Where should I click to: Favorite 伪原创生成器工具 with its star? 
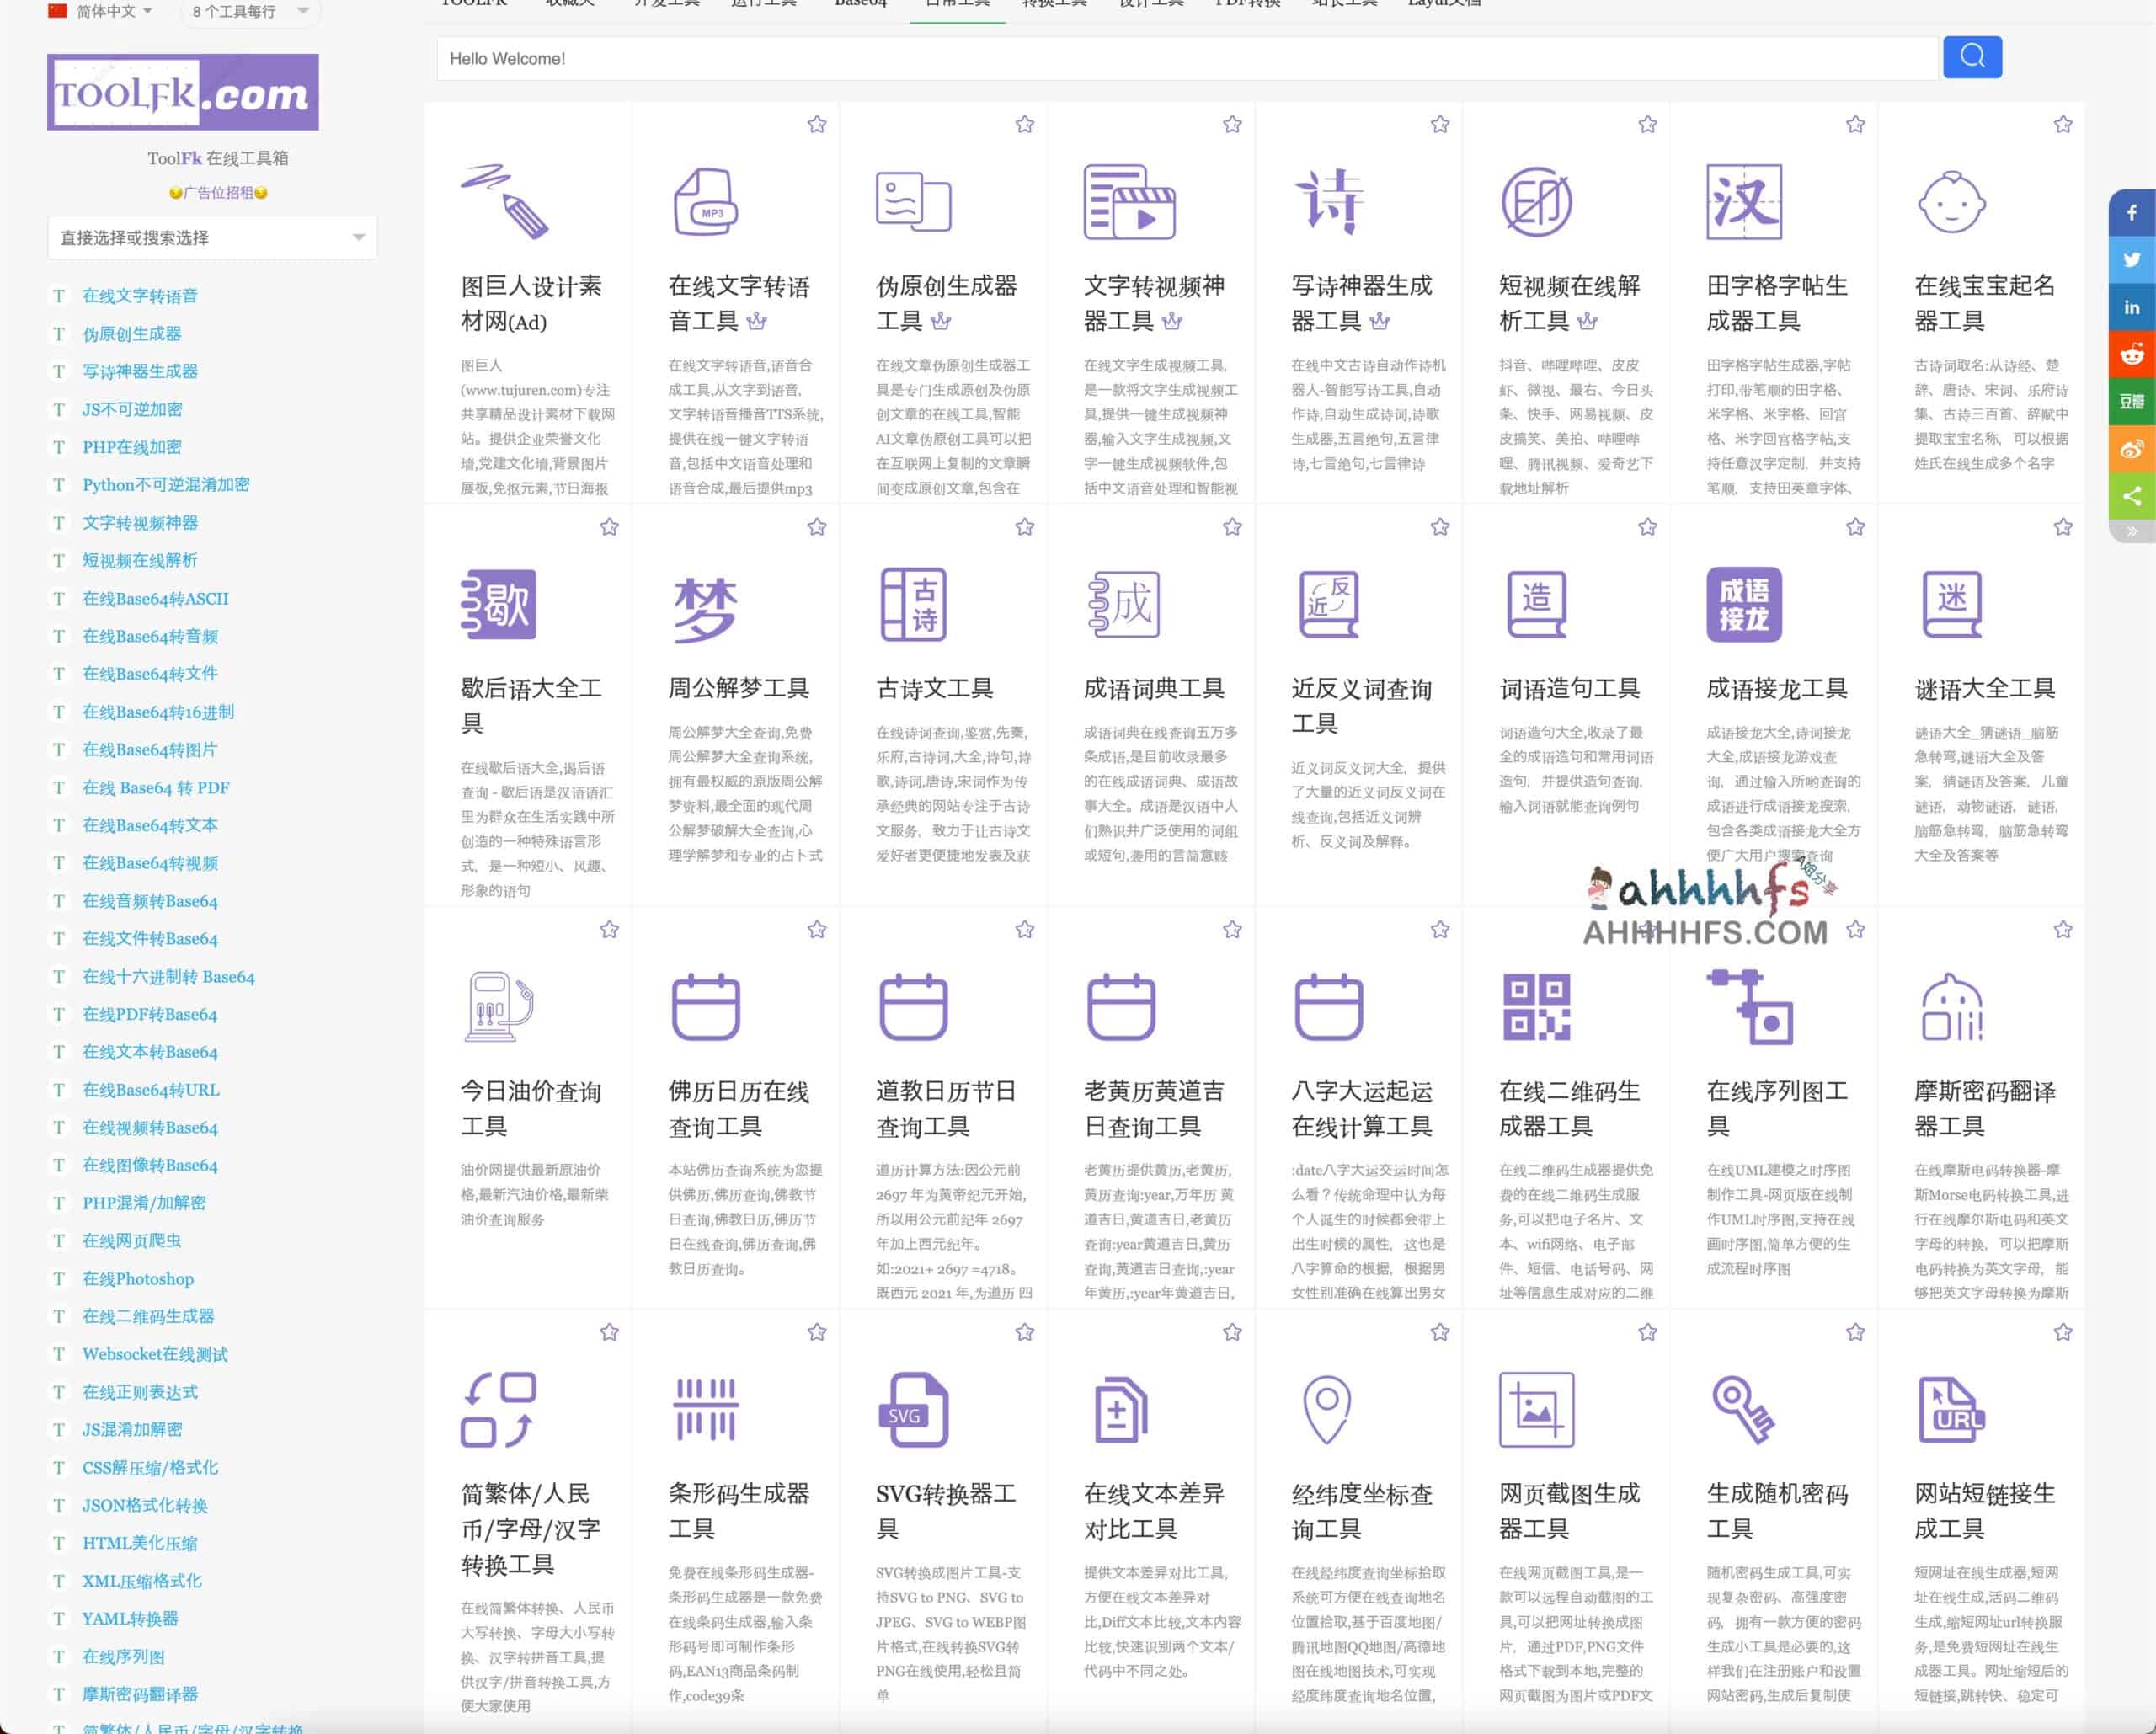click(1024, 125)
